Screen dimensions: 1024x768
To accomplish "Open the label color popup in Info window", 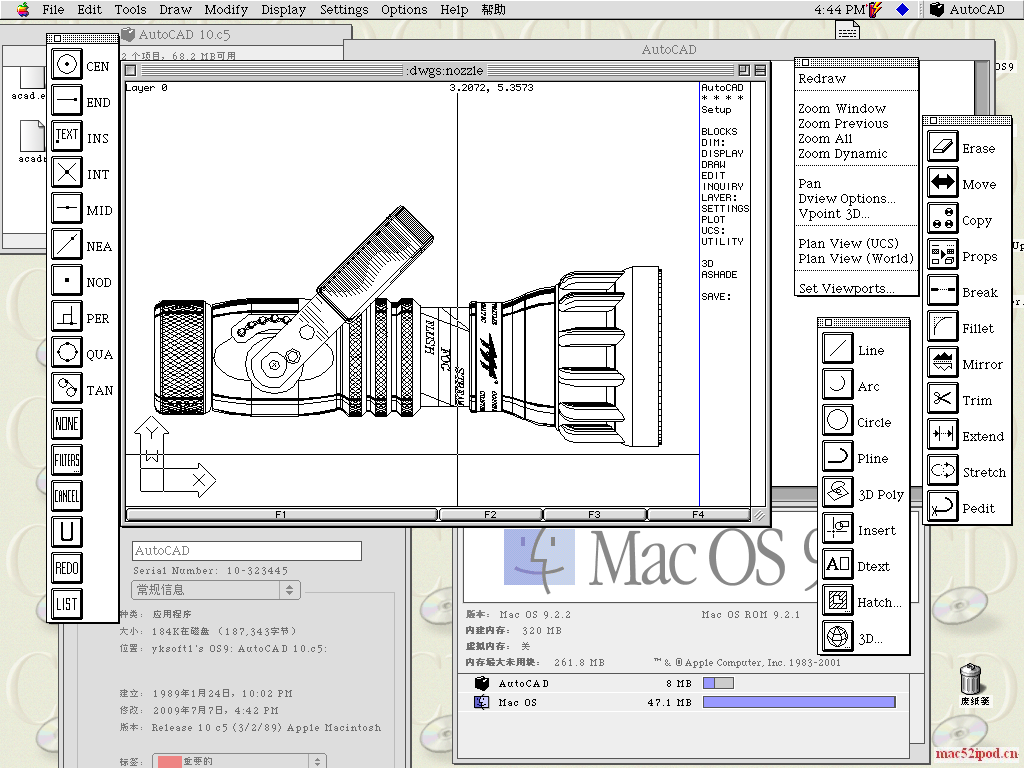I will coord(239,761).
